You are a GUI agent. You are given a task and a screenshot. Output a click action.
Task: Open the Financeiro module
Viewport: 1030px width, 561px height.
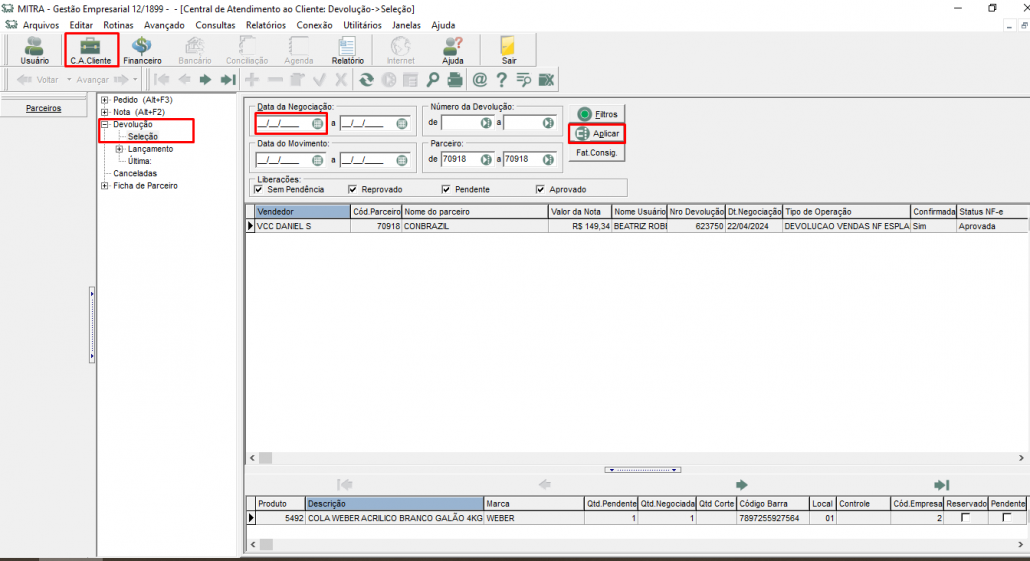[x=142, y=50]
